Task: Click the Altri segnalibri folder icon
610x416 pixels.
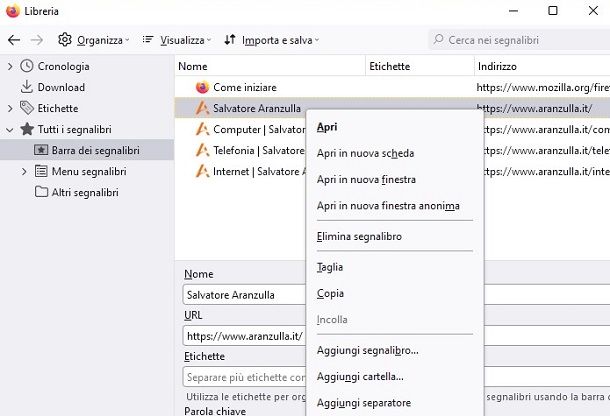Action: pos(41,191)
